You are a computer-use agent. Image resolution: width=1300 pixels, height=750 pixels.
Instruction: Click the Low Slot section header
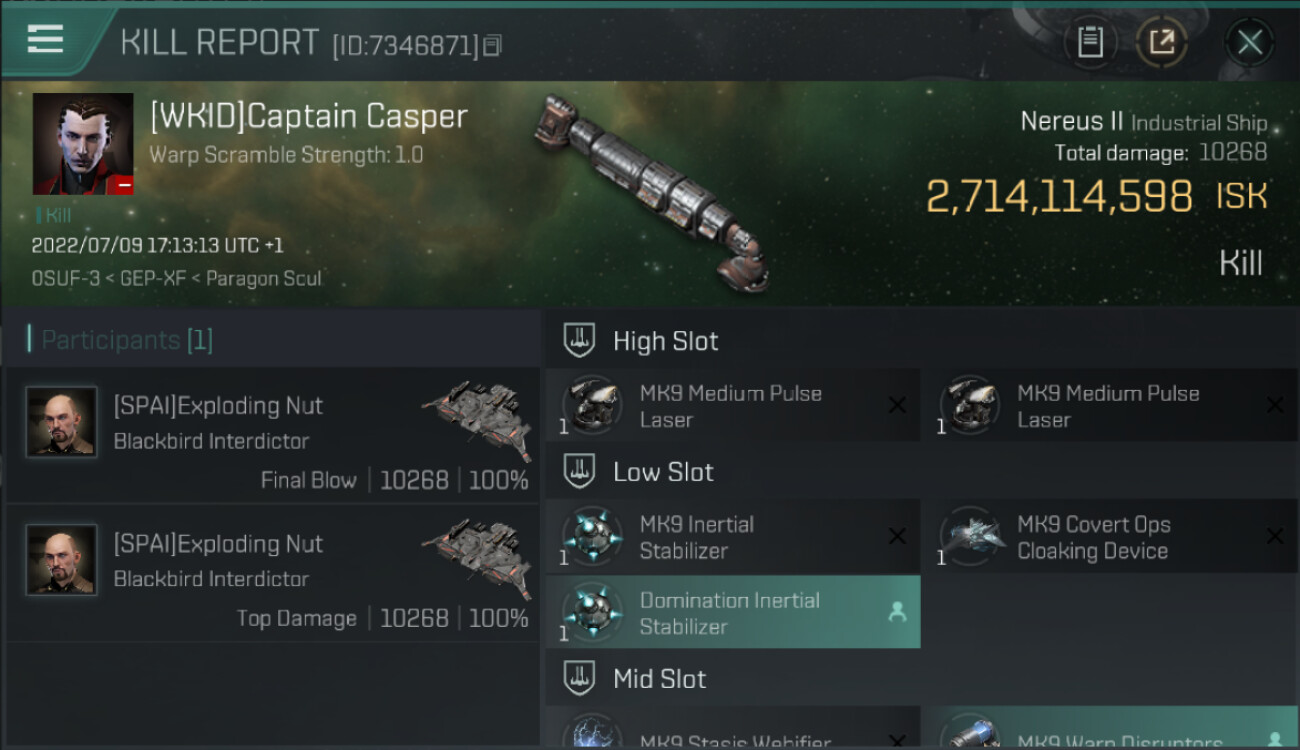click(x=663, y=472)
